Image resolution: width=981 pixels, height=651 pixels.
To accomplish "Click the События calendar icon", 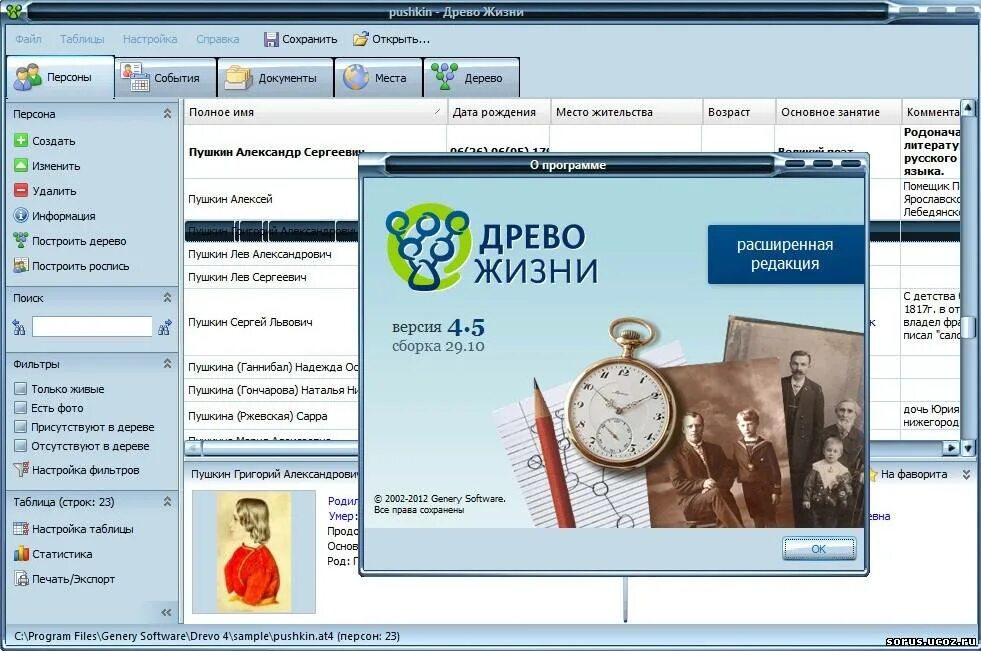I will (135, 78).
